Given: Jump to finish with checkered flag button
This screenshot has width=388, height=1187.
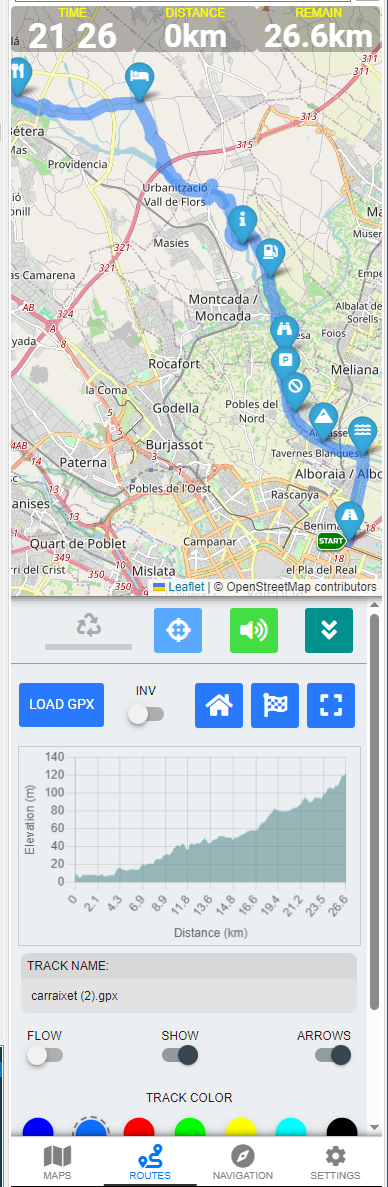Looking at the screenshot, I should 275,706.
